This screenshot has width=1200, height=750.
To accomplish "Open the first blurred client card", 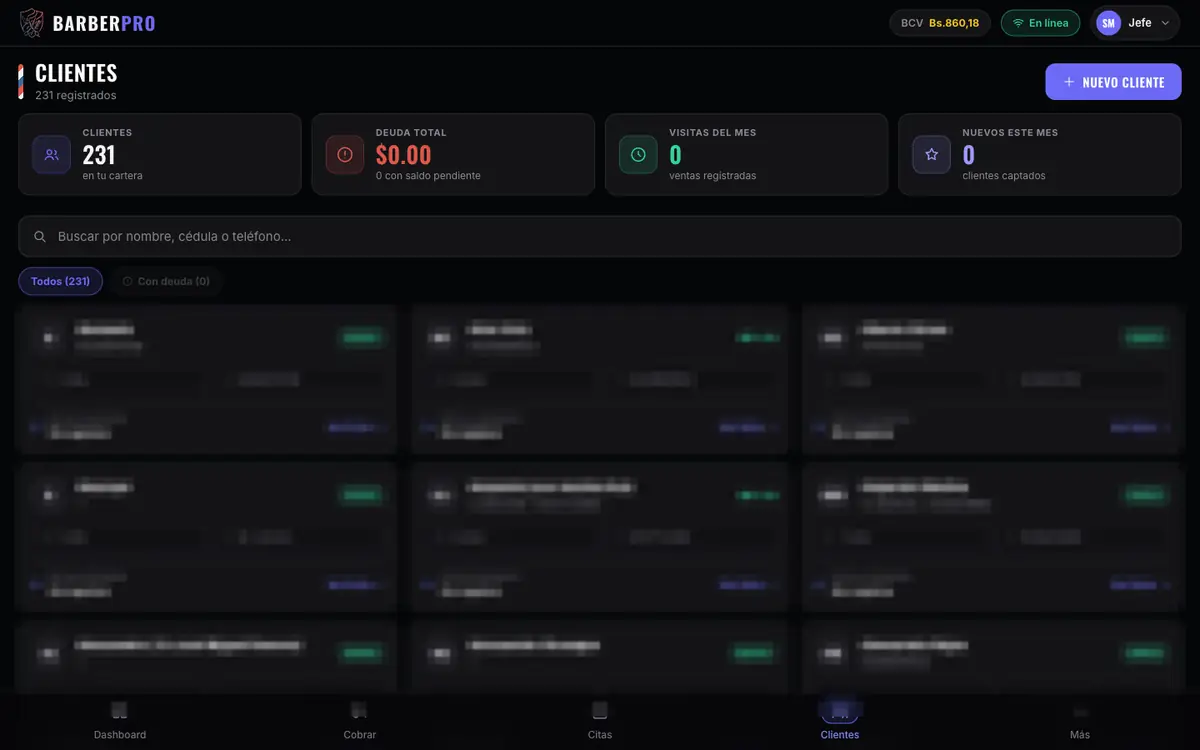I will click(206, 380).
